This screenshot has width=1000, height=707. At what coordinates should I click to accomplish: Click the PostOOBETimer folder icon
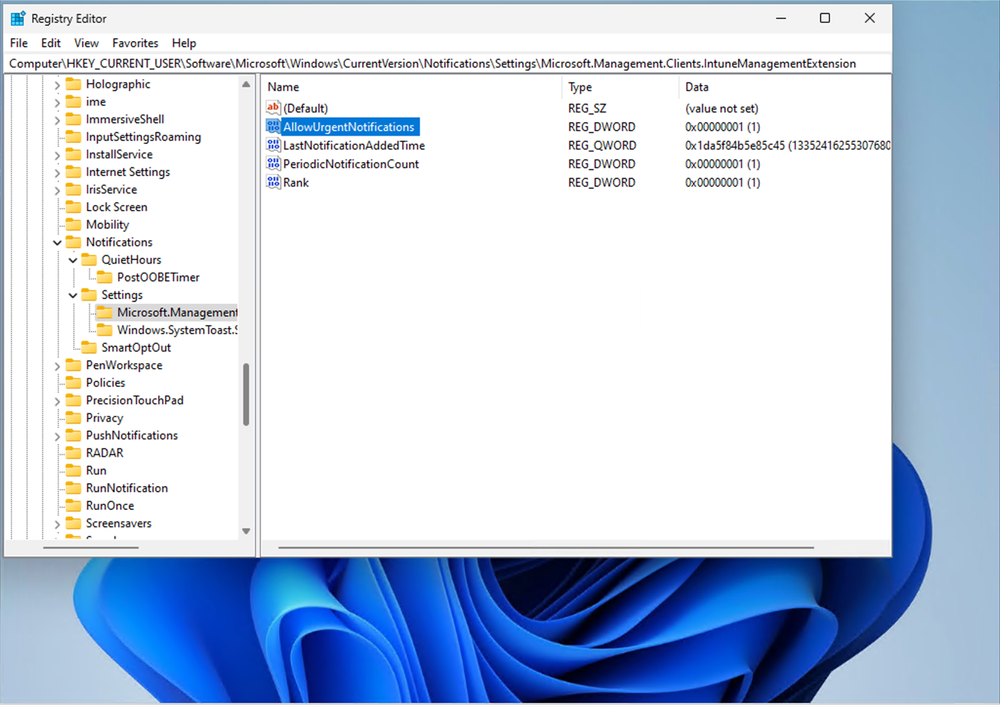point(105,277)
